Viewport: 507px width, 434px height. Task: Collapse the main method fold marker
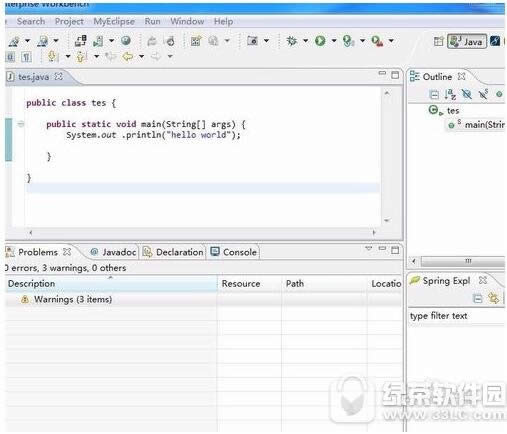[21, 124]
